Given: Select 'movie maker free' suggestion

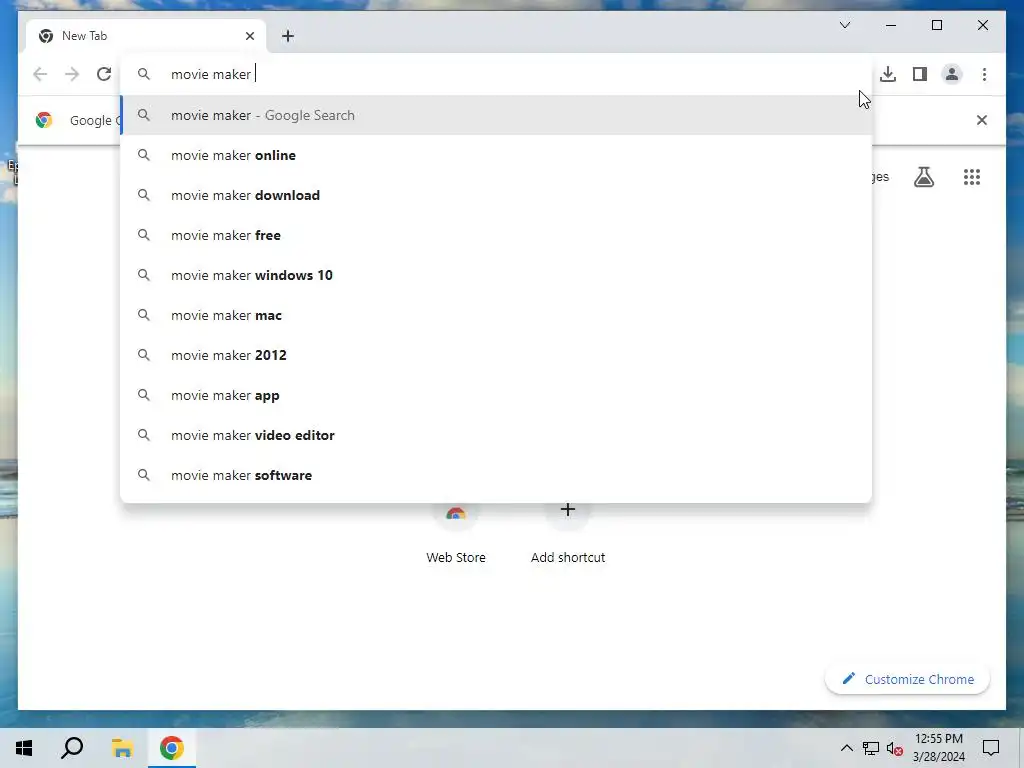Looking at the screenshot, I should click(x=496, y=235).
